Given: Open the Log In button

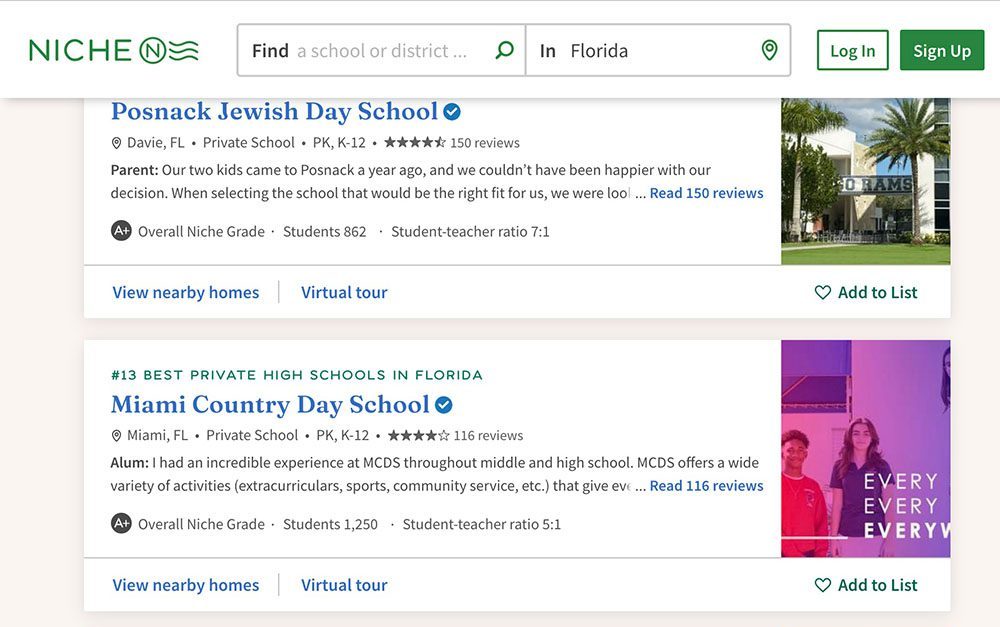Looking at the screenshot, I should click(852, 51).
